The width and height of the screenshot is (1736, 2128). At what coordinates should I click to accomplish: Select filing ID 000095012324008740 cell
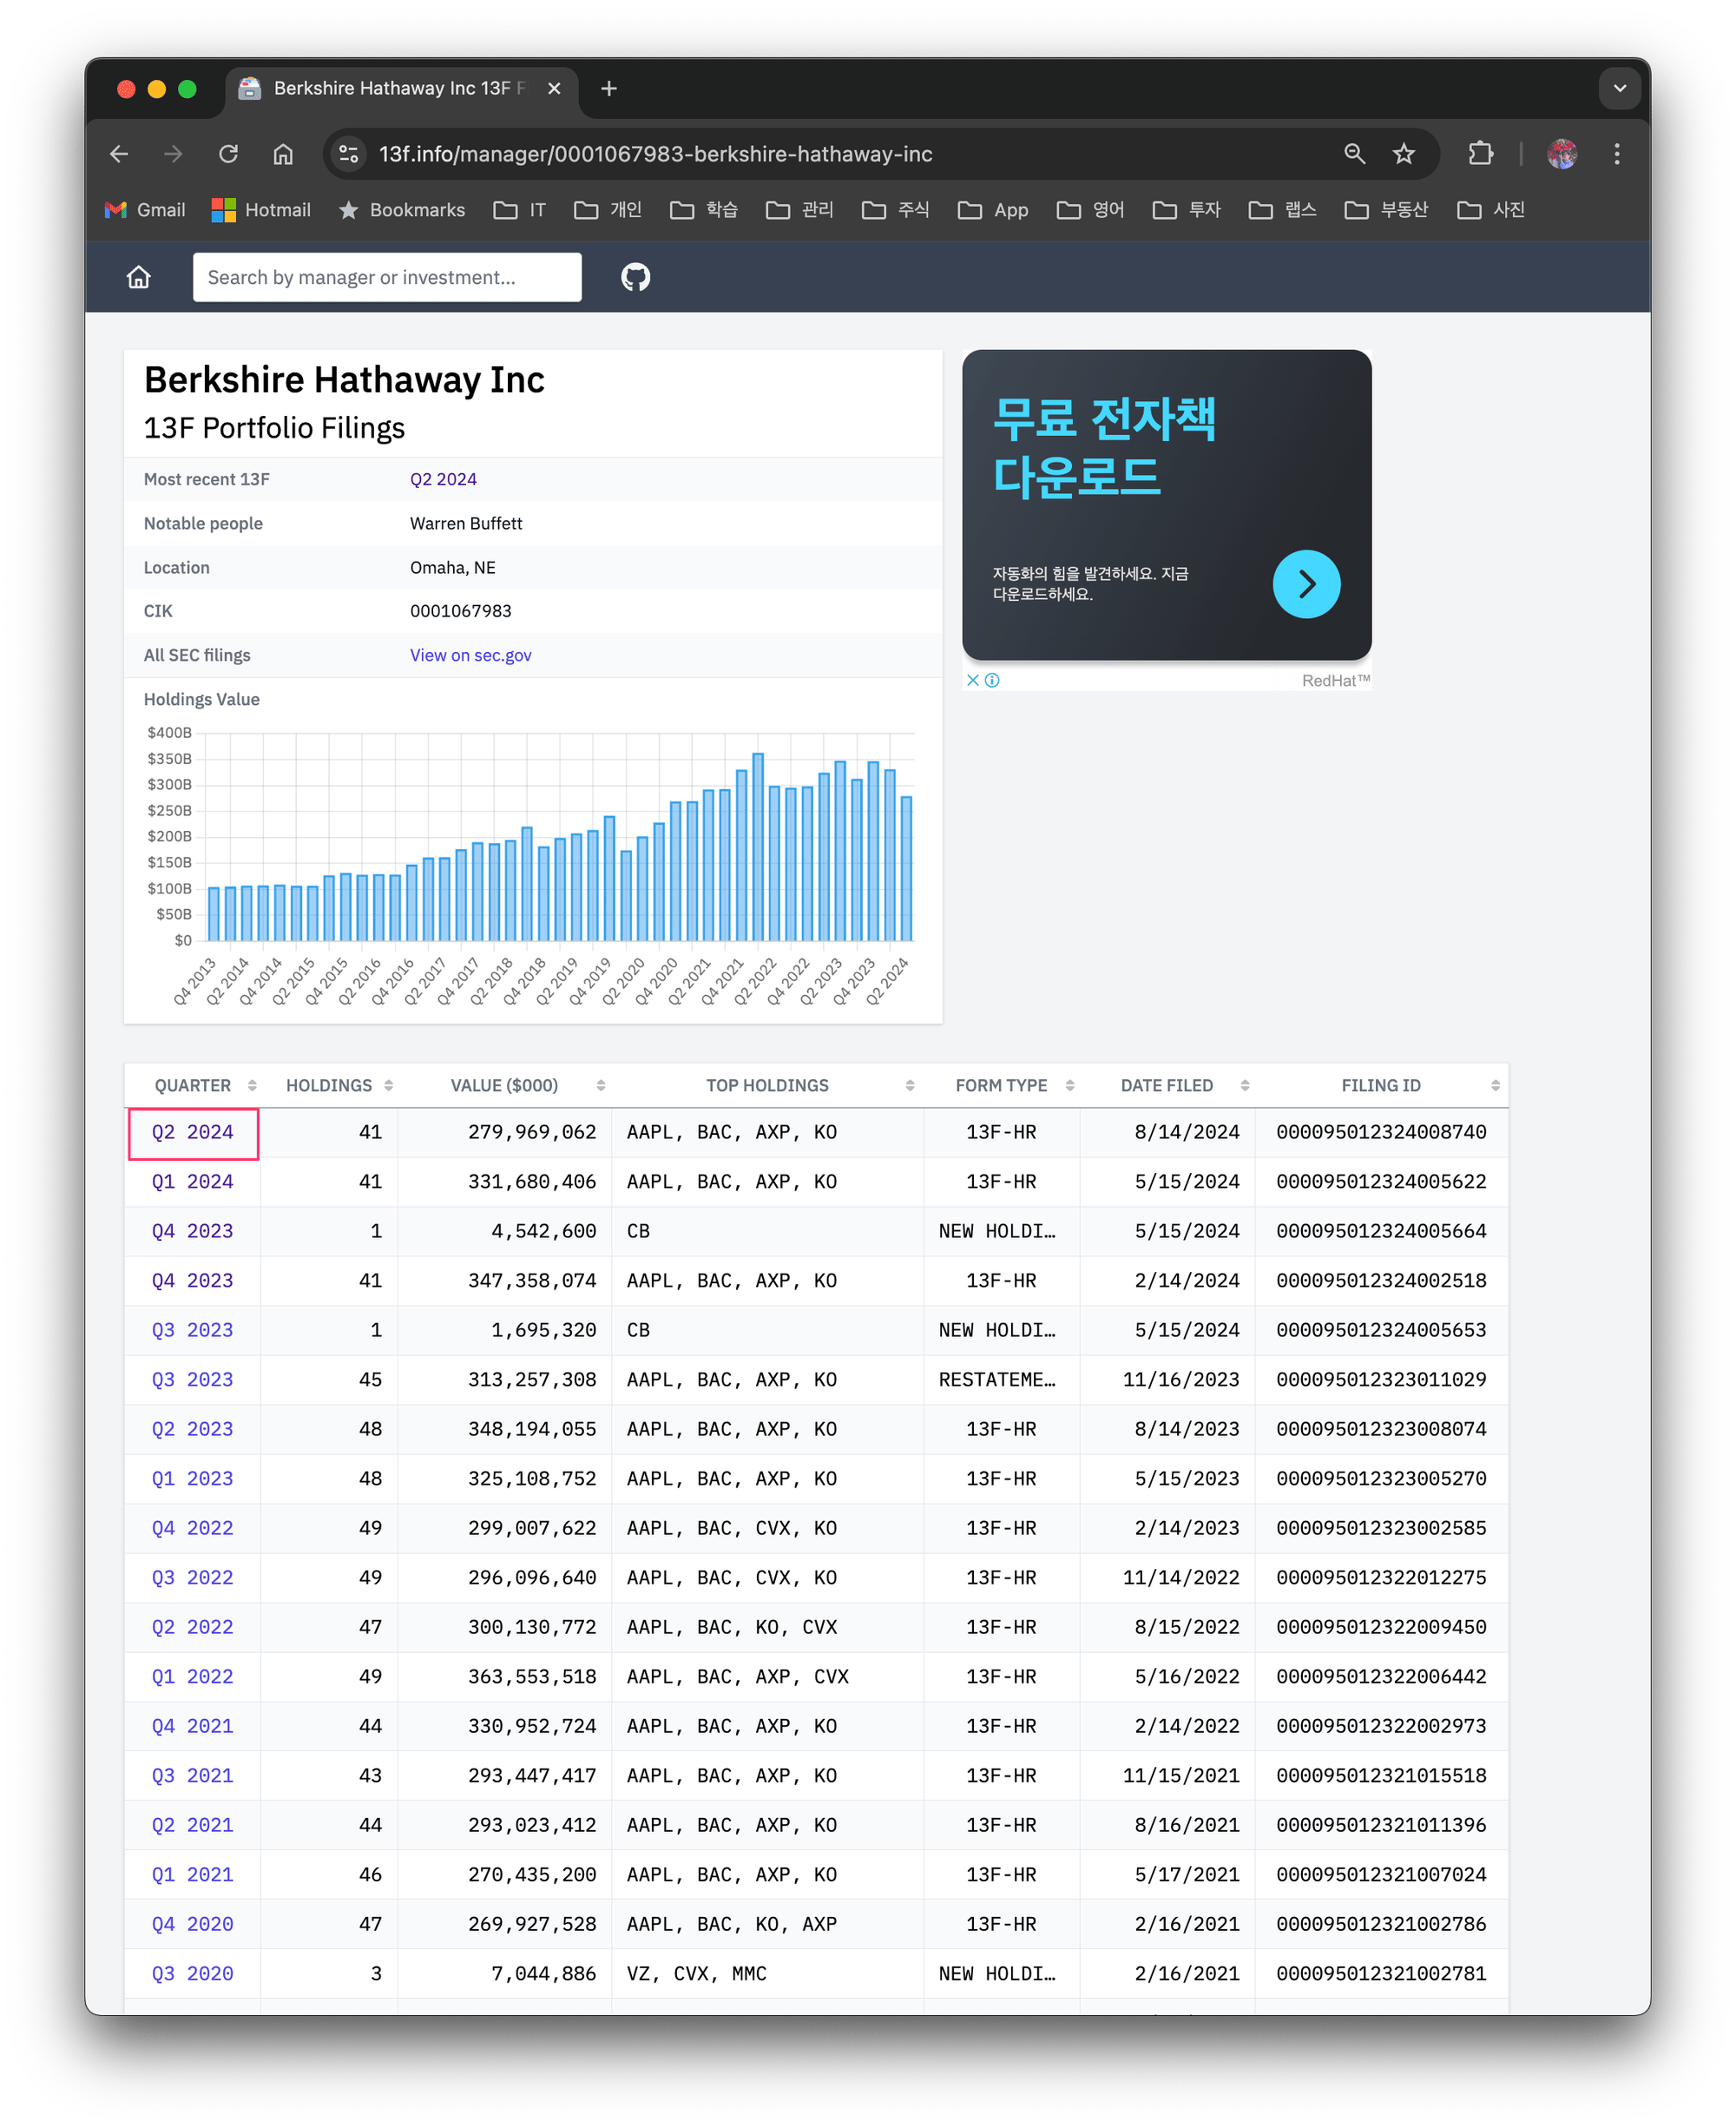[1381, 1132]
